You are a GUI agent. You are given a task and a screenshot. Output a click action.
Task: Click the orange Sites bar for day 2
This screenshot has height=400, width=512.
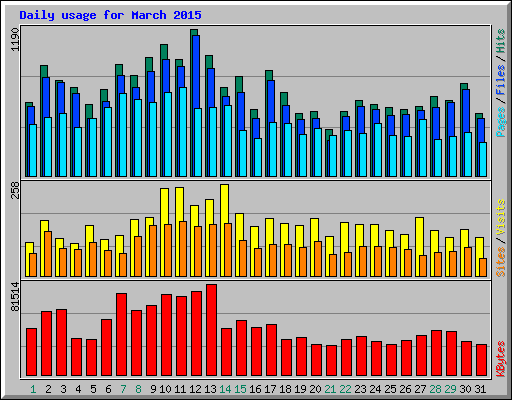[x=48, y=254]
